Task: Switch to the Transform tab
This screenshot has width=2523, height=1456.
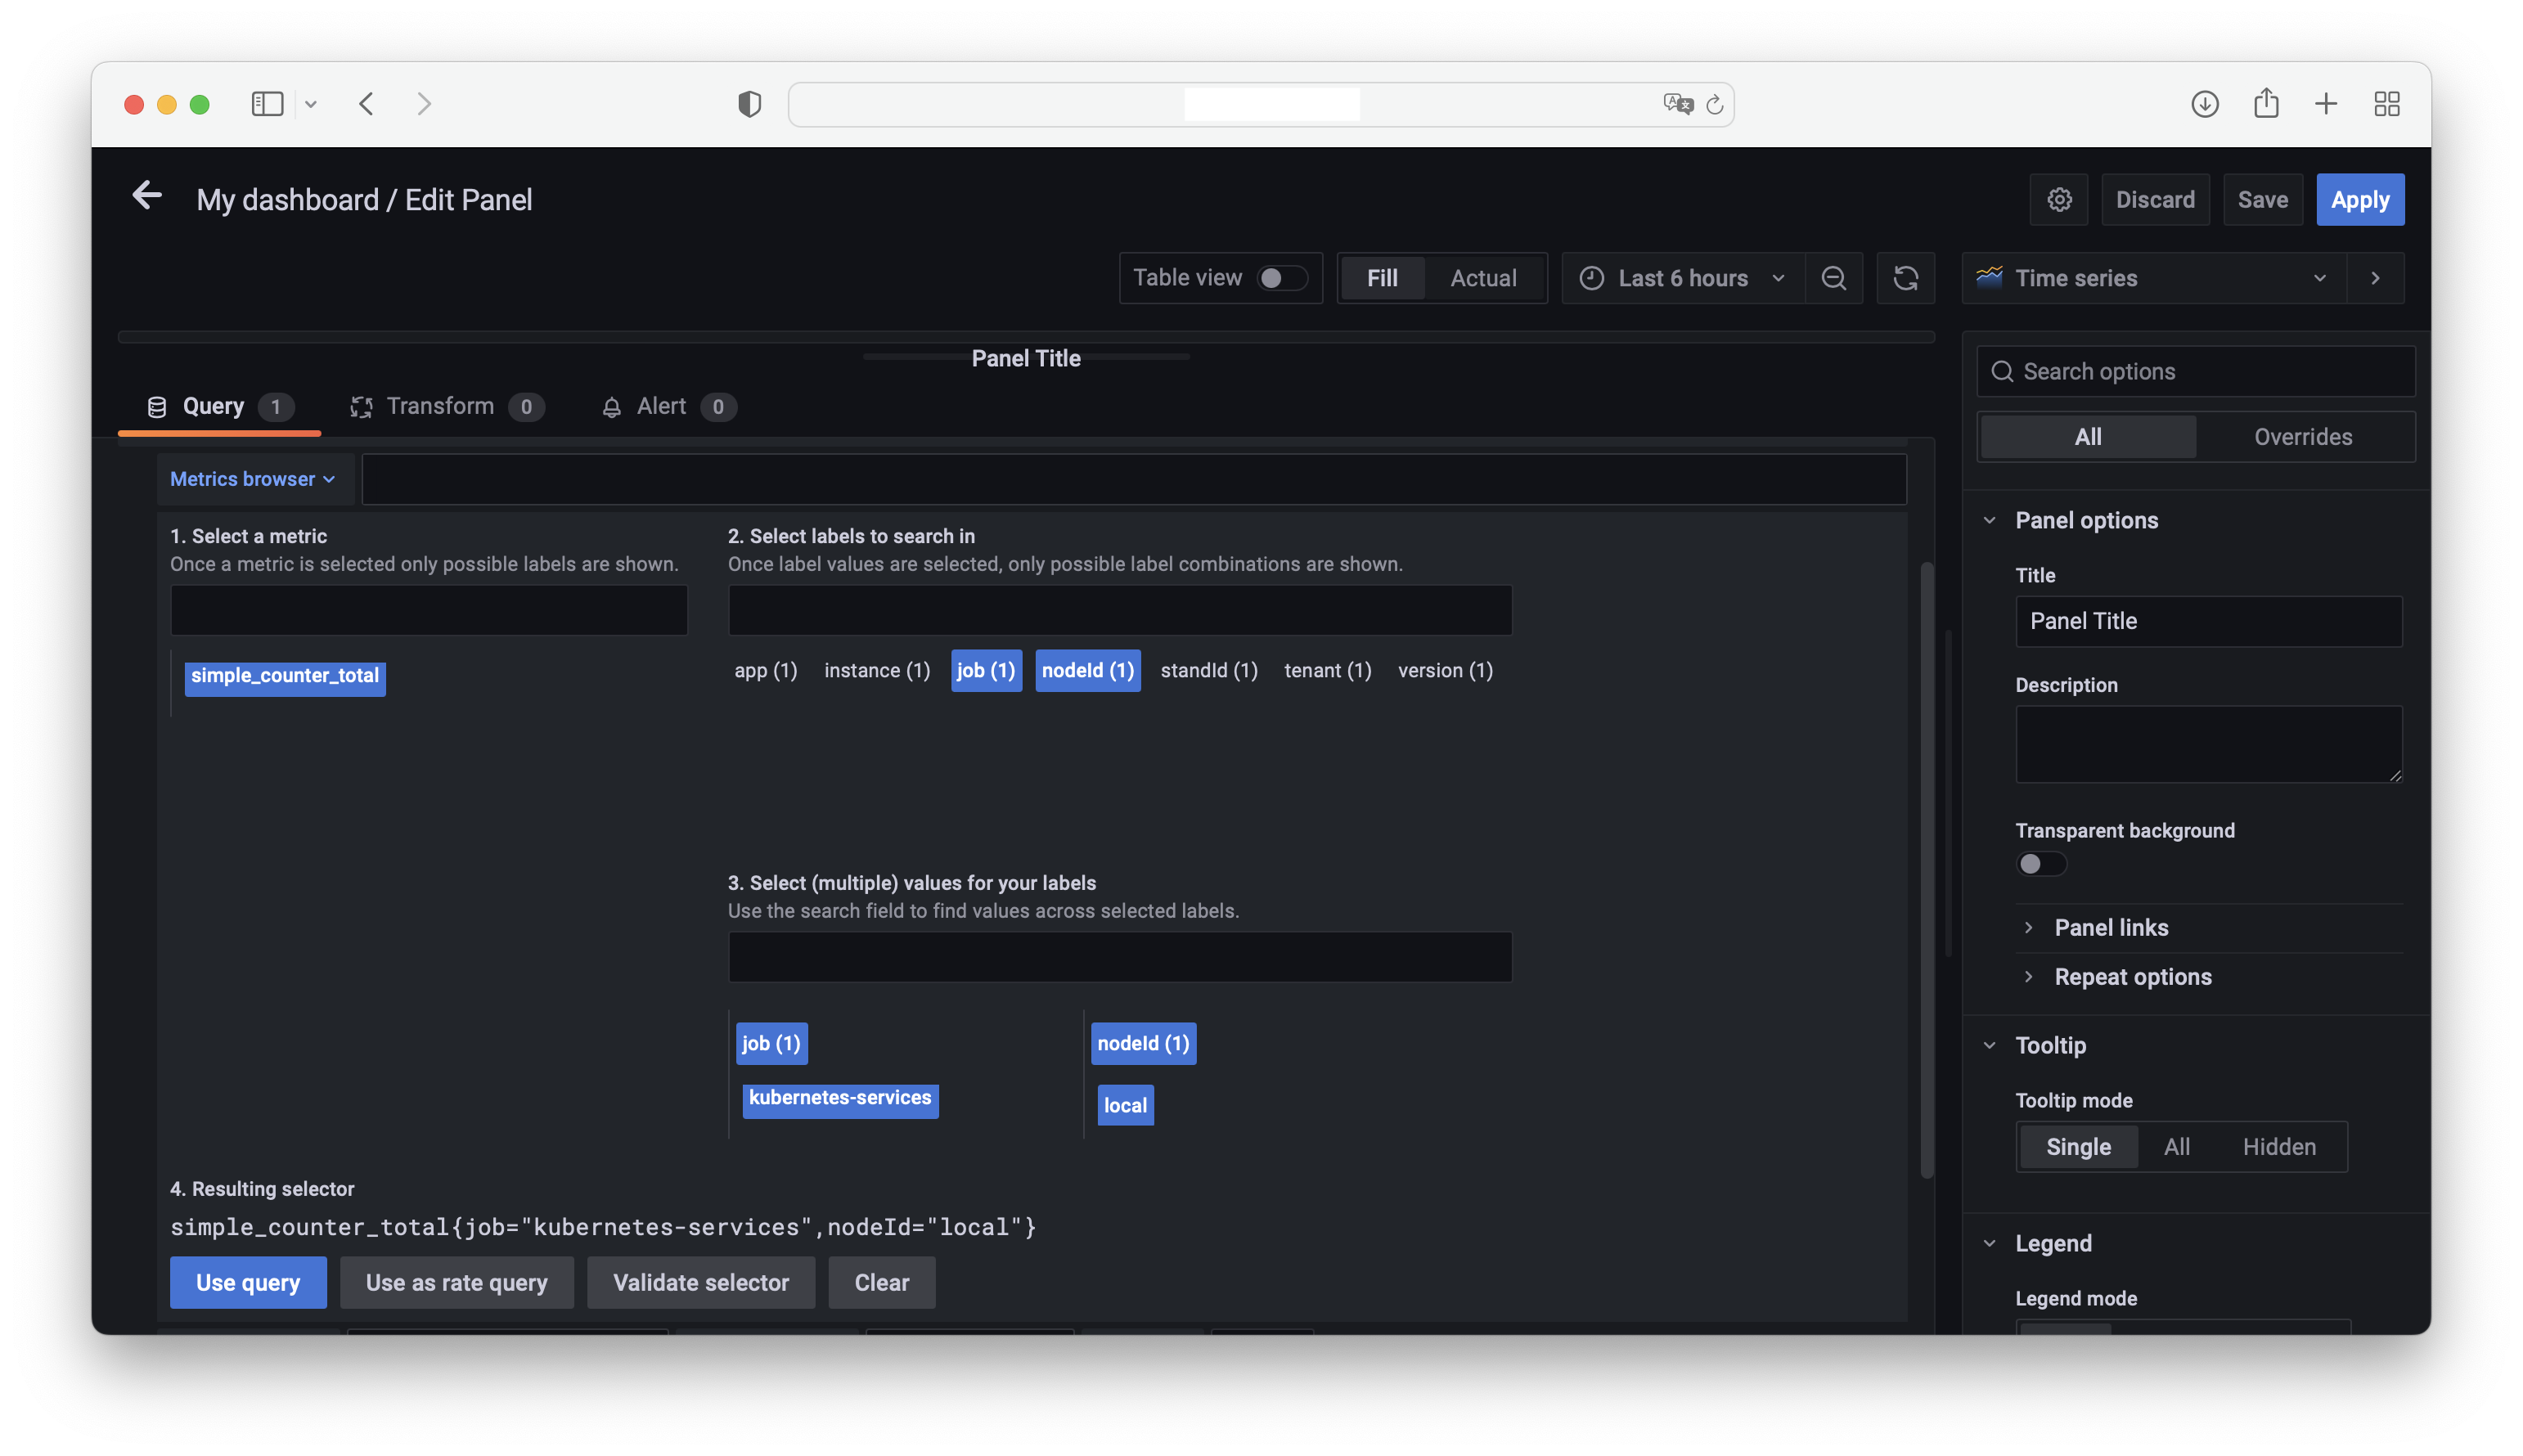Action: coord(446,406)
